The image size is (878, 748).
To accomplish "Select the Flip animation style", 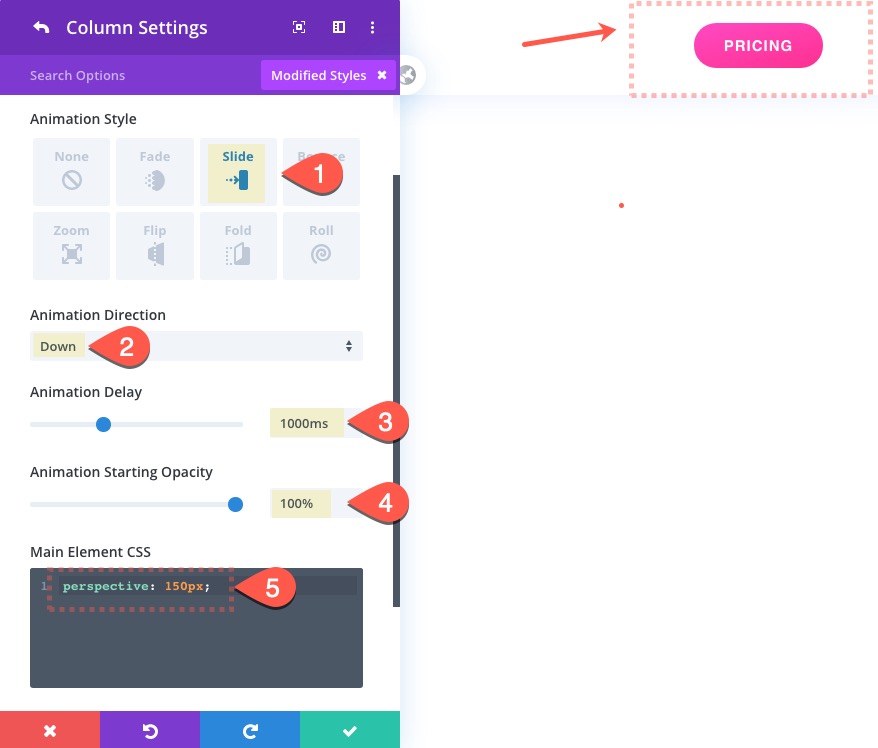I will pos(155,245).
